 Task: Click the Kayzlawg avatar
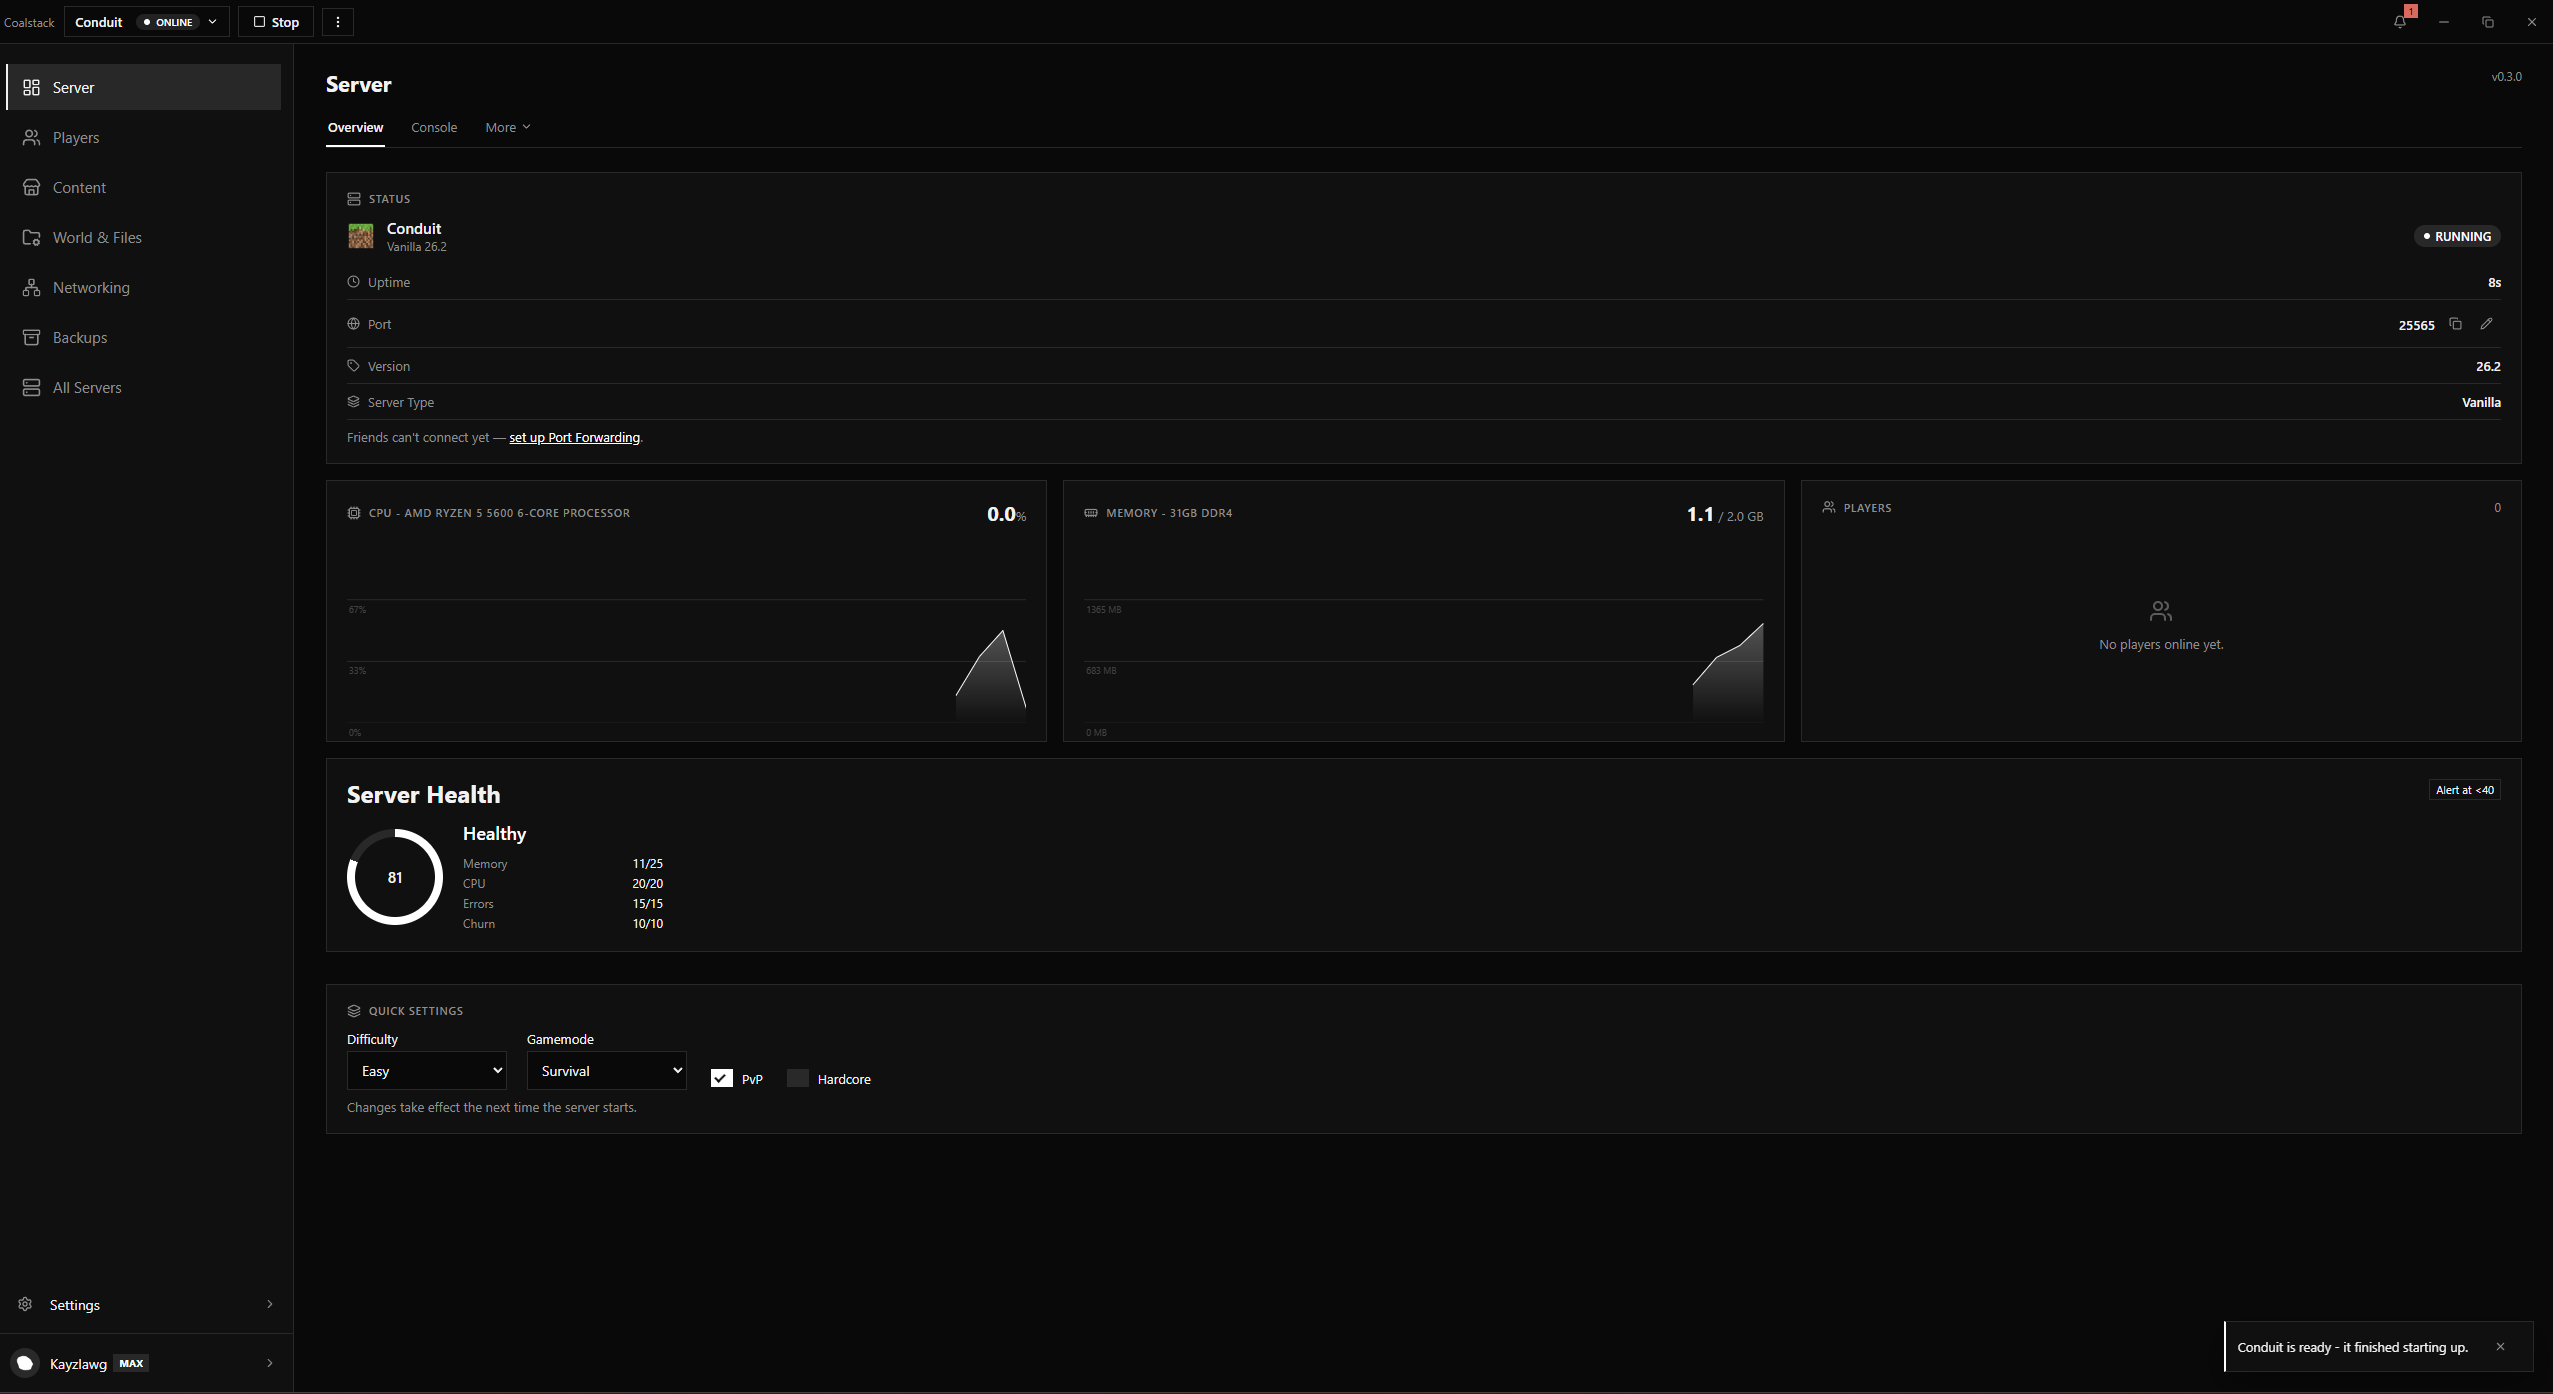pos(25,1363)
